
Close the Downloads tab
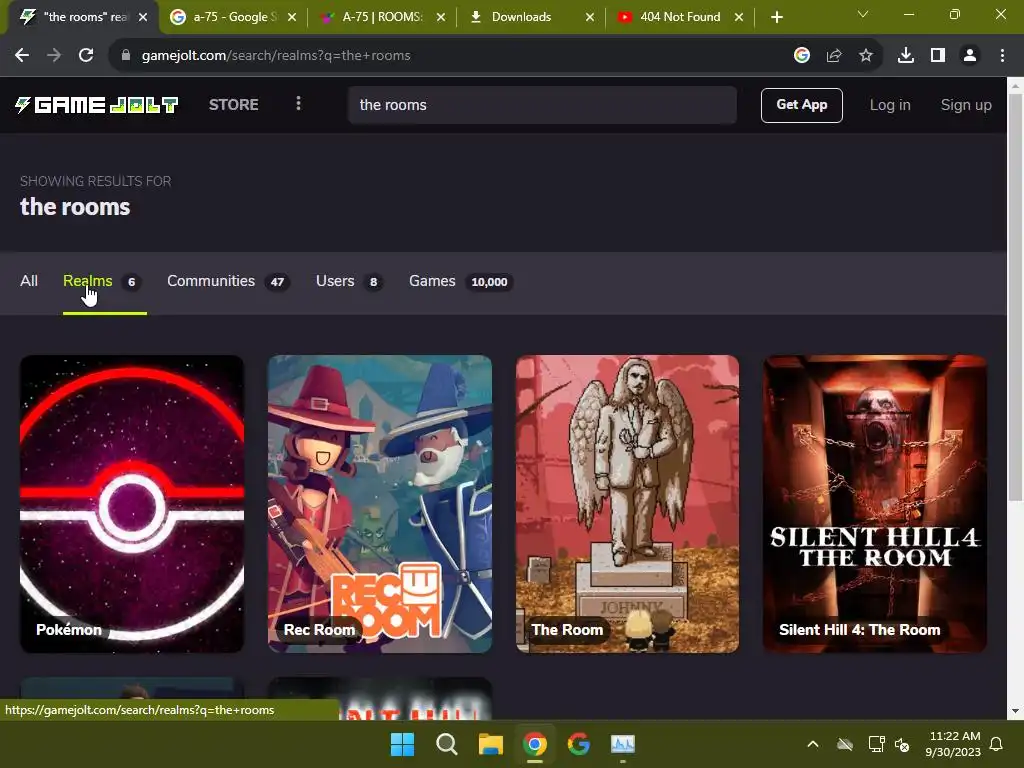pos(590,17)
